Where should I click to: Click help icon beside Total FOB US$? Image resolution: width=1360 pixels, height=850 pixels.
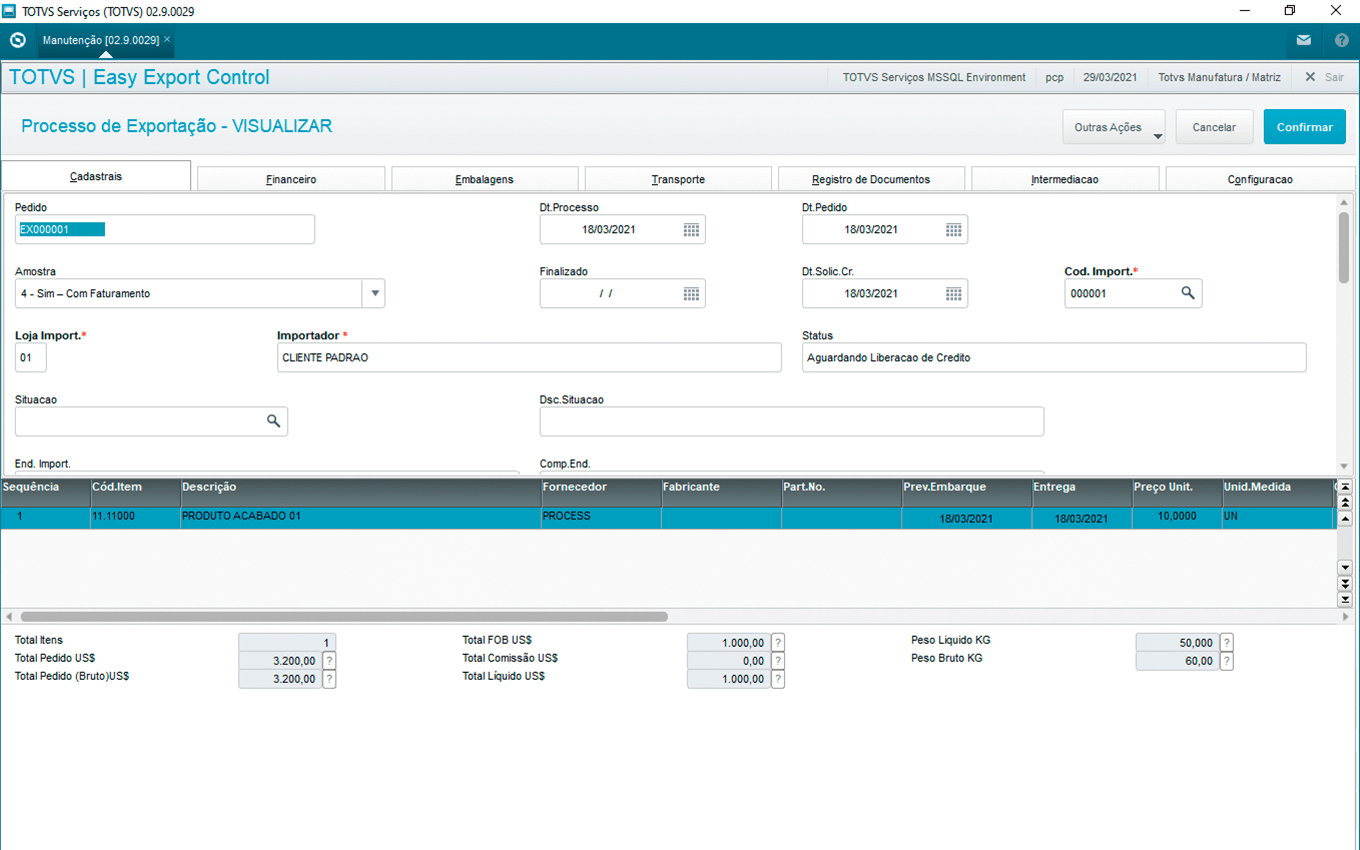click(778, 643)
